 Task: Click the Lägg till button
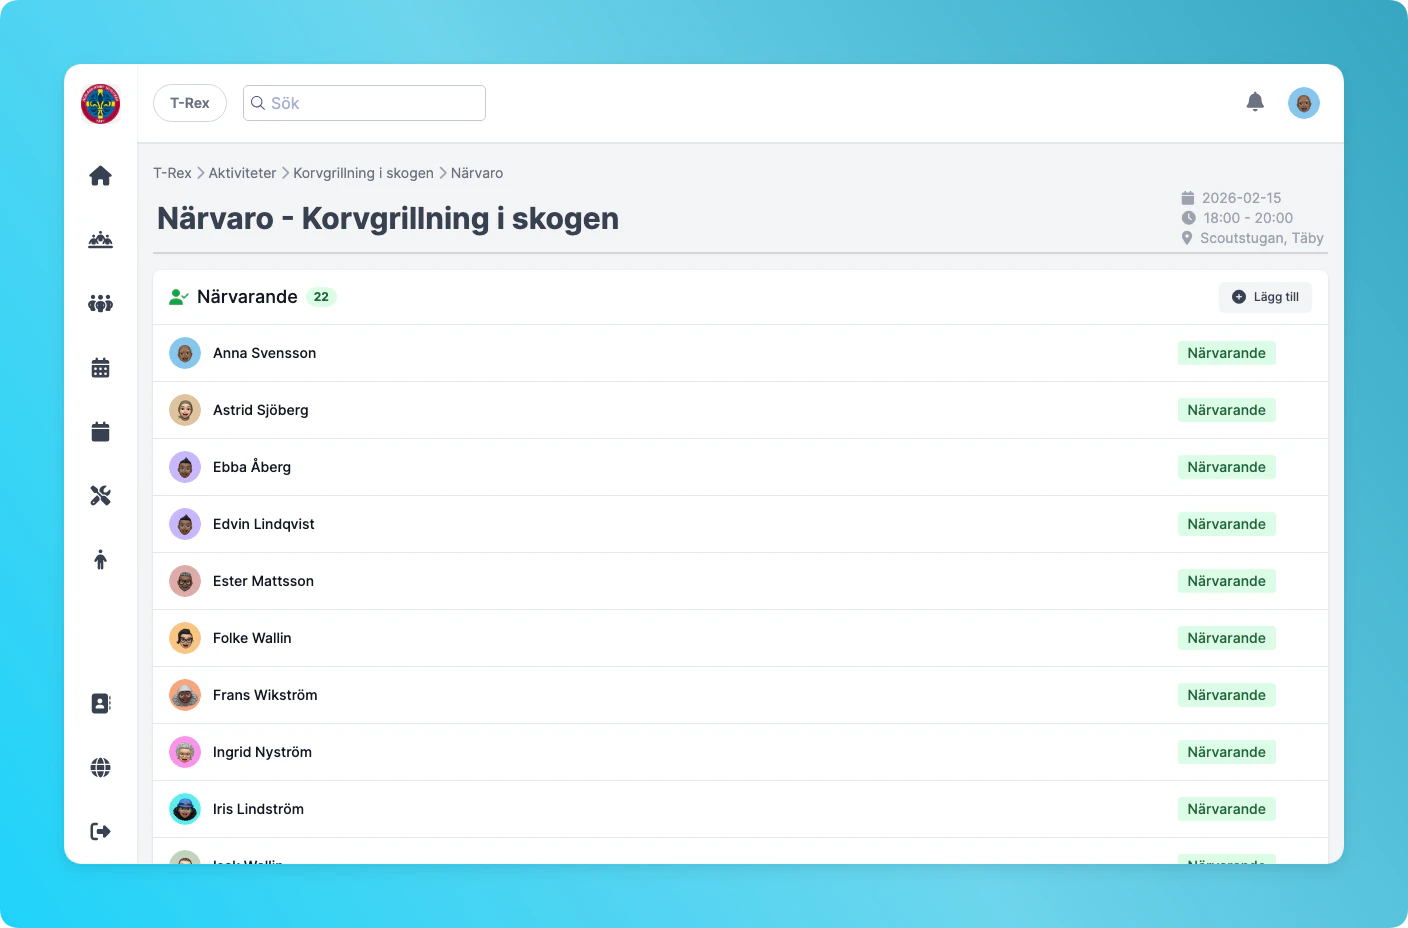click(x=1265, y=297)
